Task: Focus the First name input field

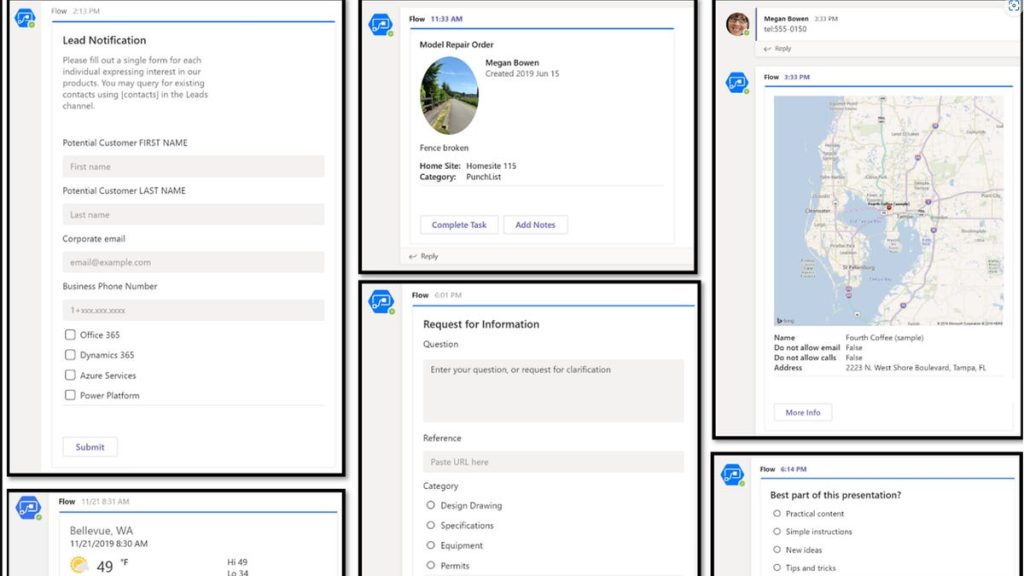Action: [x=193, y=167]
